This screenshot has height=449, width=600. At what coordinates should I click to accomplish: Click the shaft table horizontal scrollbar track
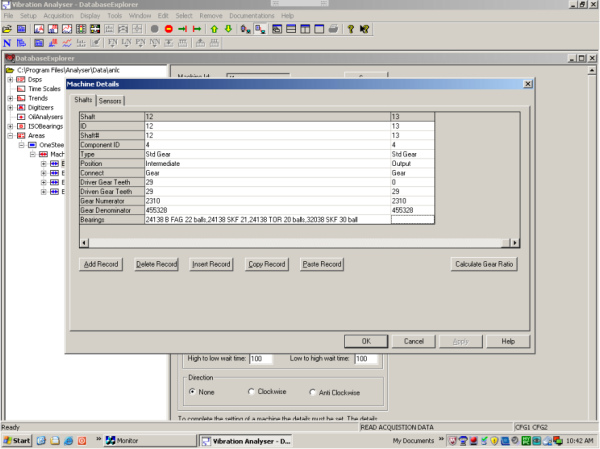[x=295, y=243]
